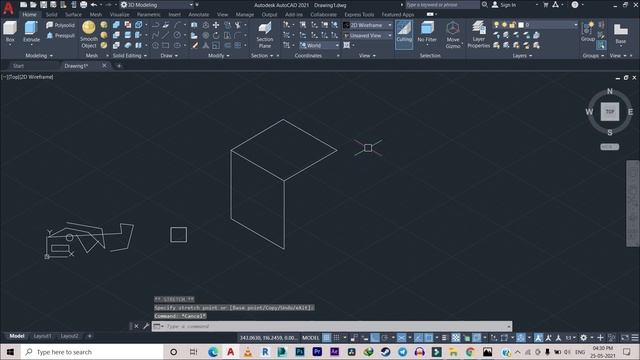640x360 pixels.
Task: Click the TOP face of the ViewCube
Action: click(609, 111)
